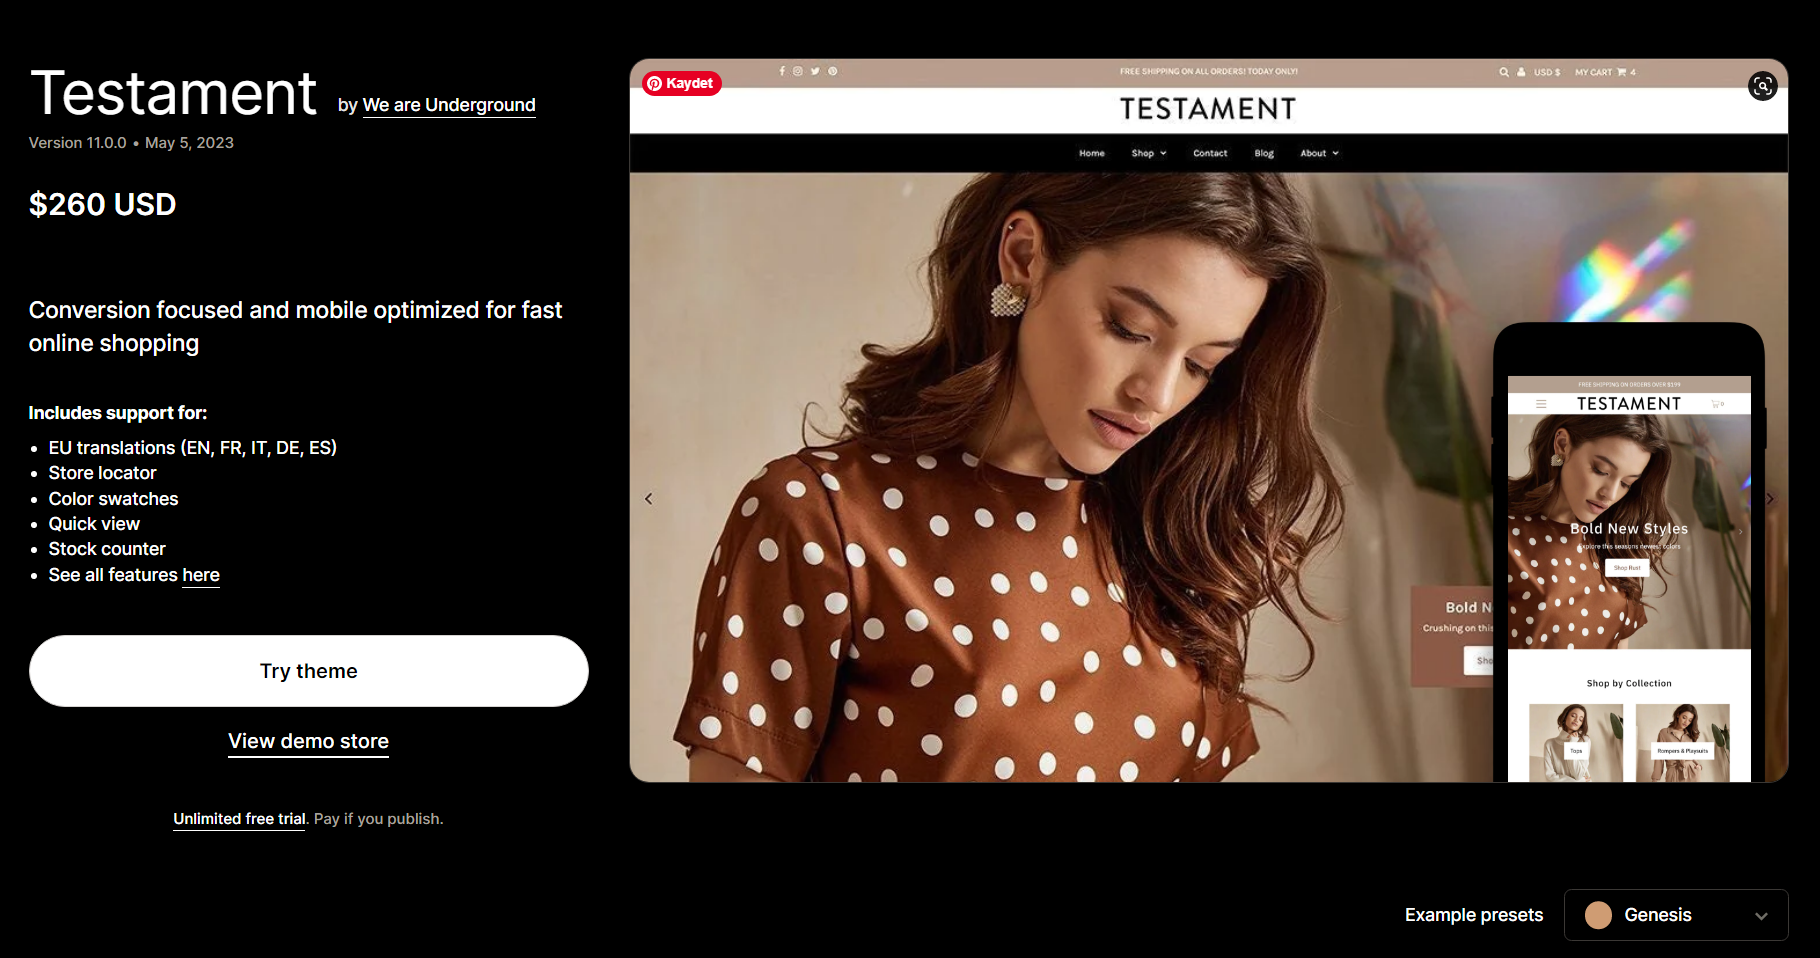Click the image zoom lens icon top right
The height and width of the screenshot is (958, 1820).
pos(1762,87)
